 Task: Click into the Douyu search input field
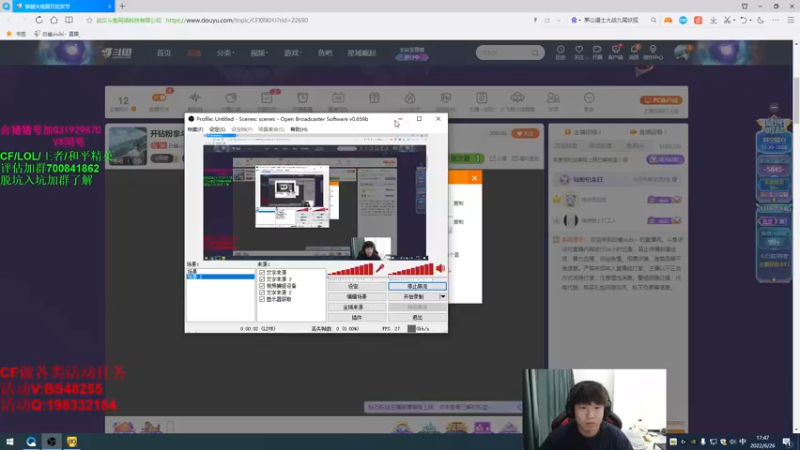[504, 53]
